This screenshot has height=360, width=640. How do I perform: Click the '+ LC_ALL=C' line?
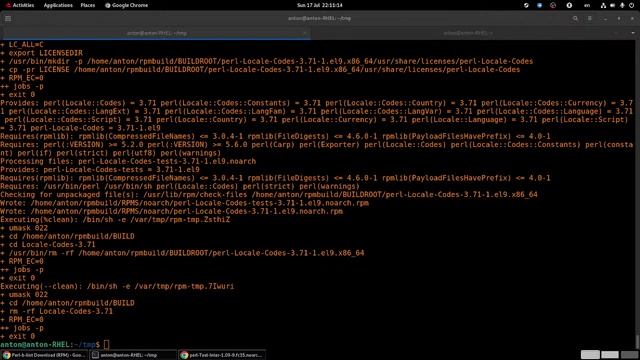pyautogui.click(x=22, y=44)
